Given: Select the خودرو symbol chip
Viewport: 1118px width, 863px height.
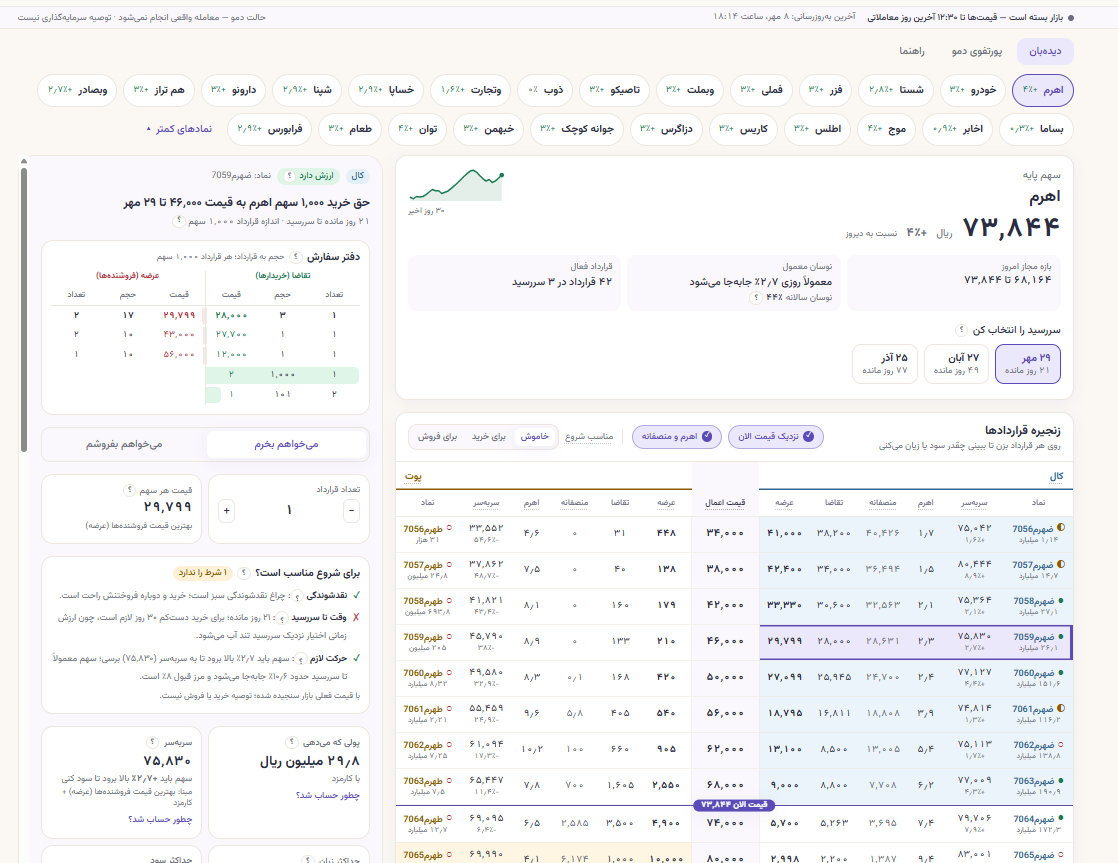Looking at the screenshot, I should (x=973, y=90).
